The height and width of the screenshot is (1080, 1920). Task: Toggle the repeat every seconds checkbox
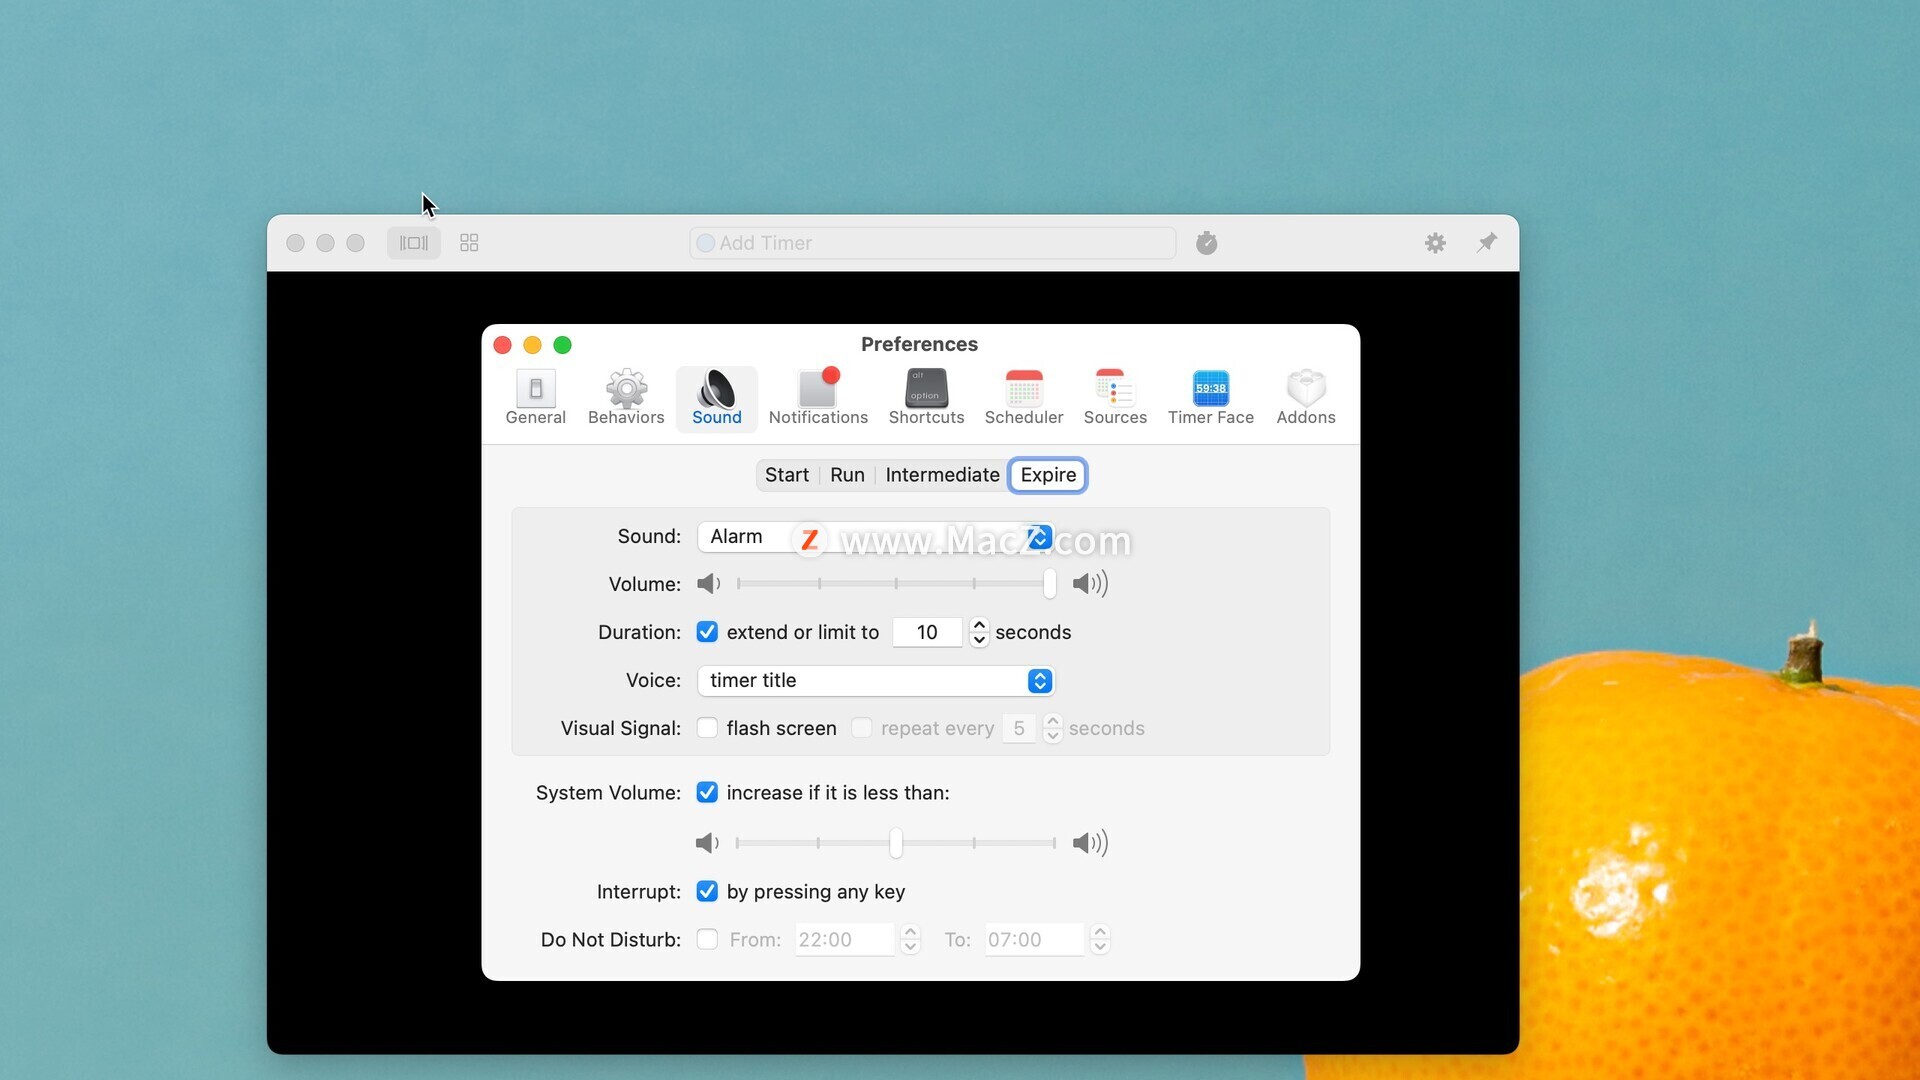coord(861,728)
